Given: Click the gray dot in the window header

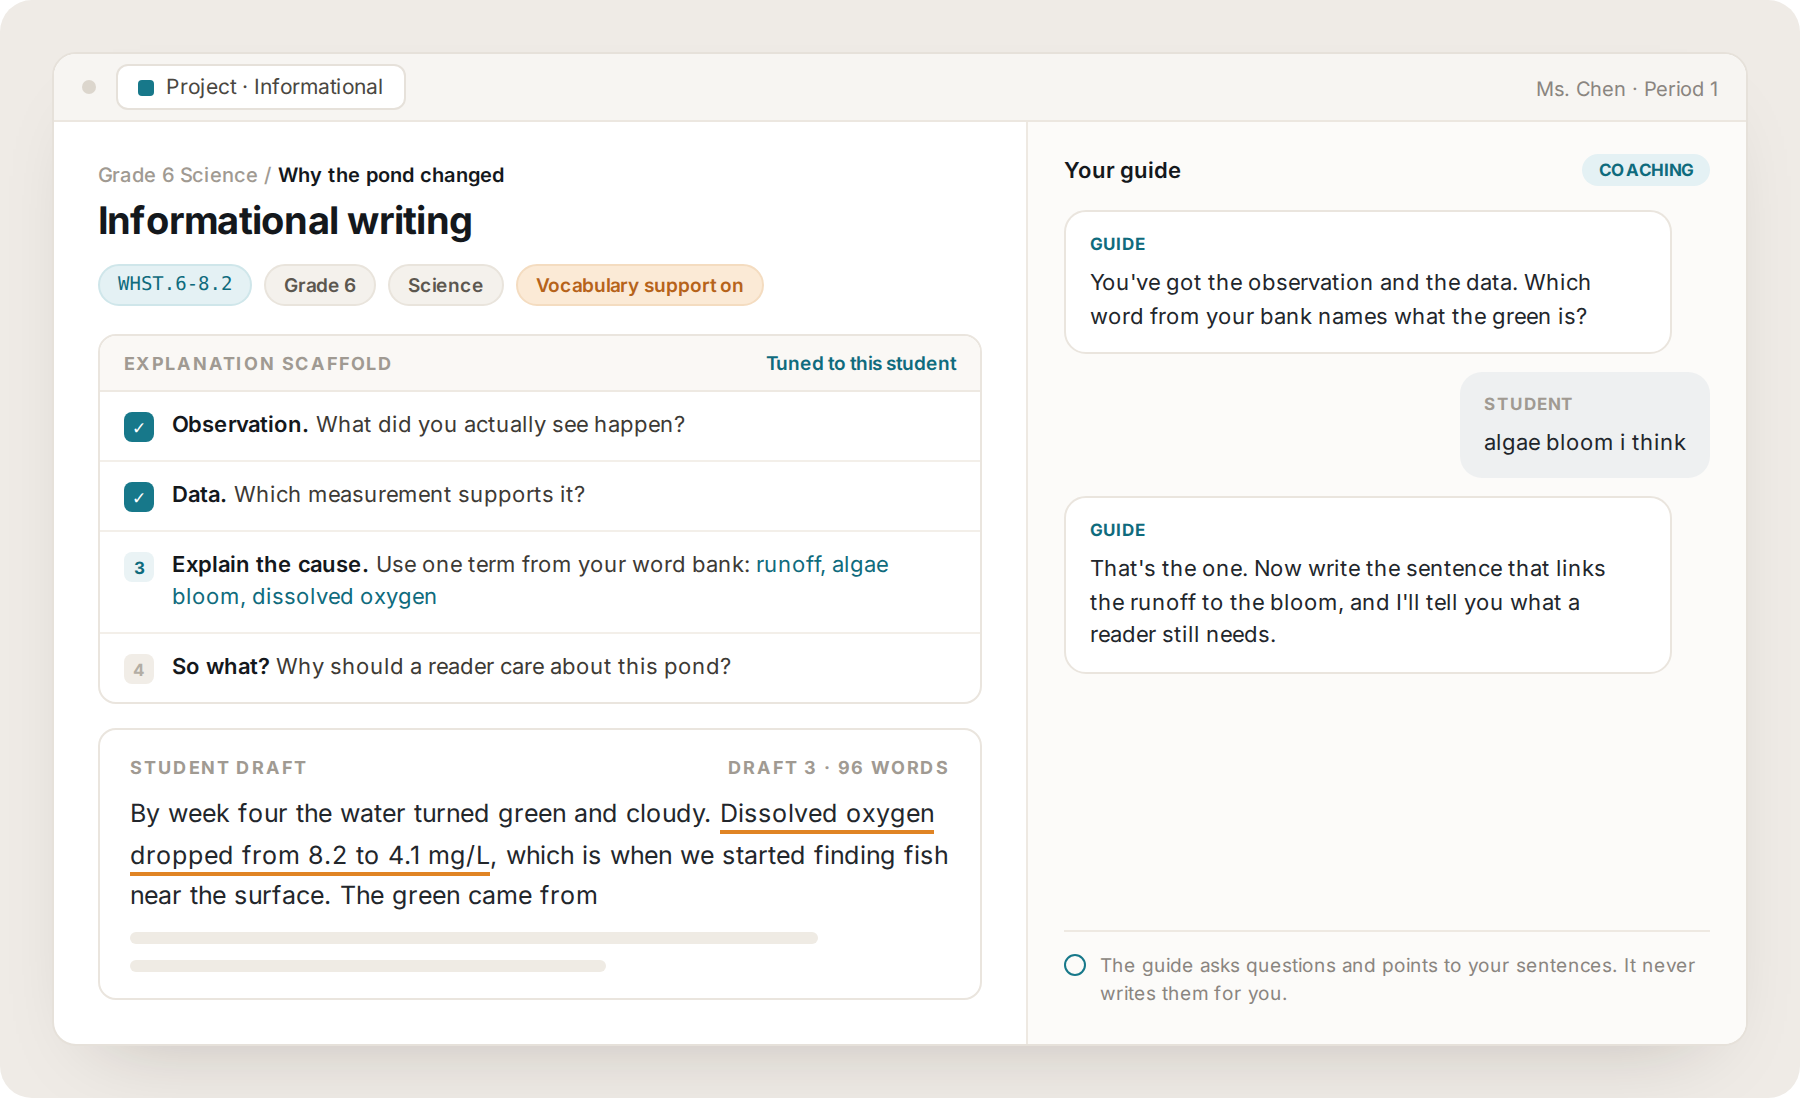Looking at the screenshot, I should 89,87.
